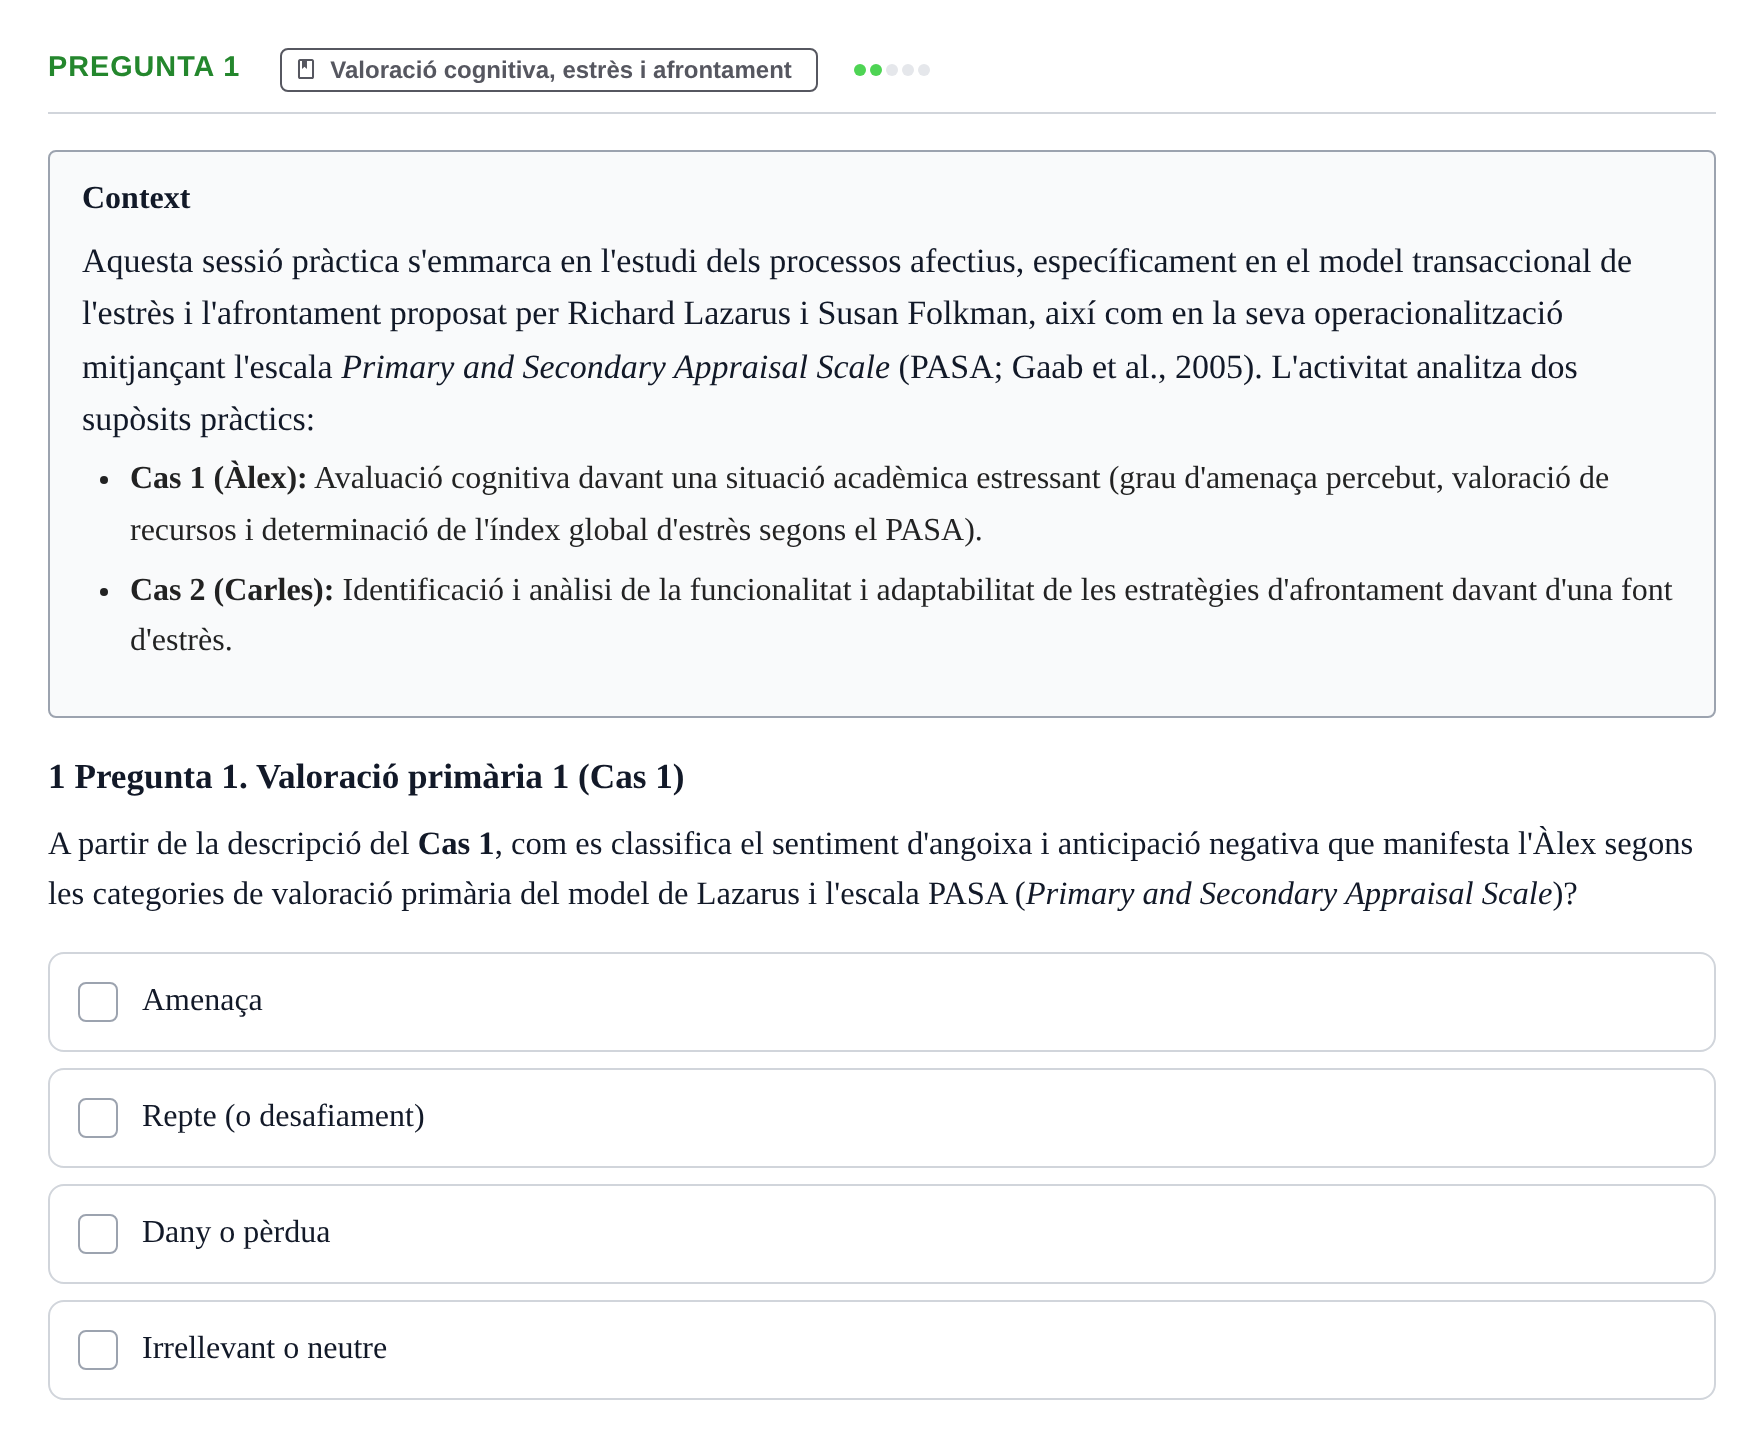The image size is (1764, 1448).
Task: Click the bold Cas 1 (Àlex) bullet label
Action: coord(218,478)
